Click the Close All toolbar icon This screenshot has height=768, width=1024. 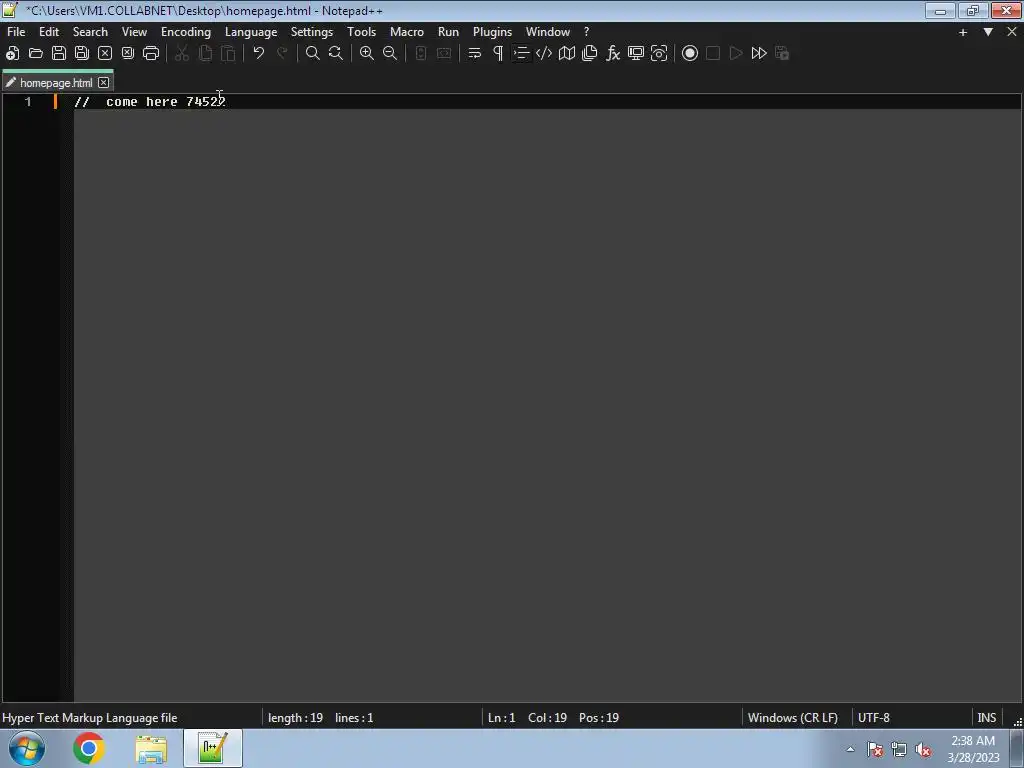[128, 54]
